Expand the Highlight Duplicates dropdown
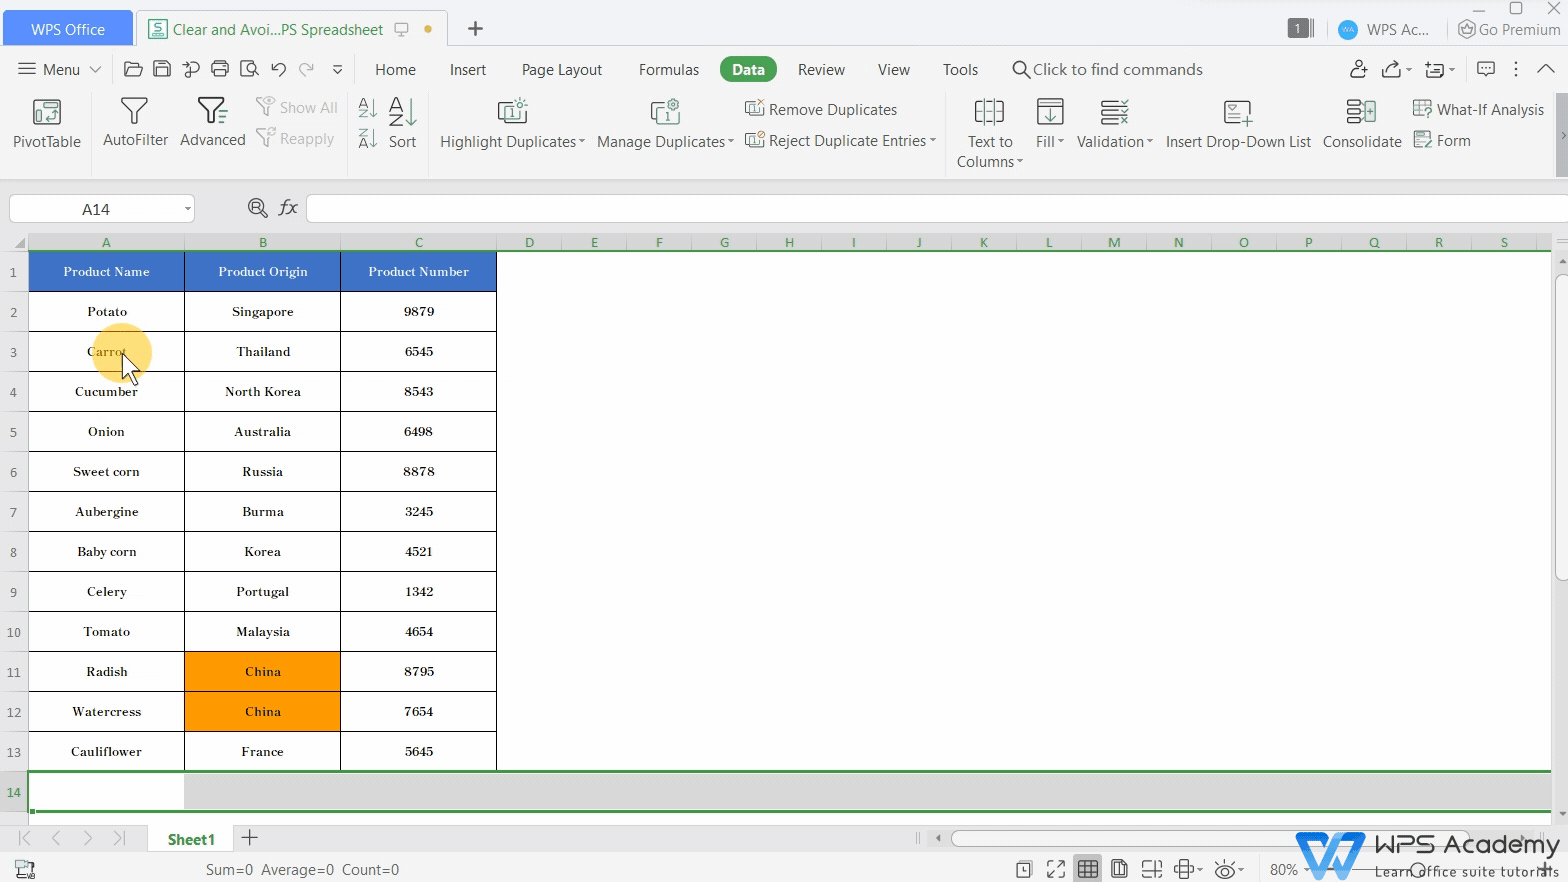This screenshot has height=882, width=1568. pyautogui.click(x=582, y=142)
